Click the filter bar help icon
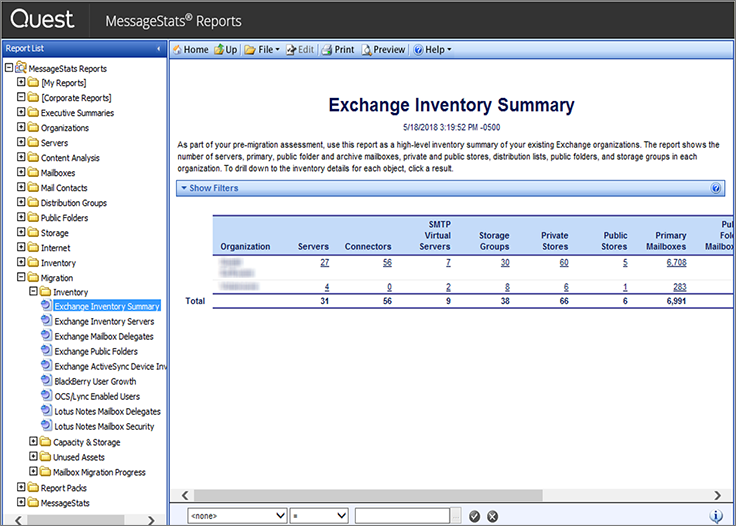 716,188
